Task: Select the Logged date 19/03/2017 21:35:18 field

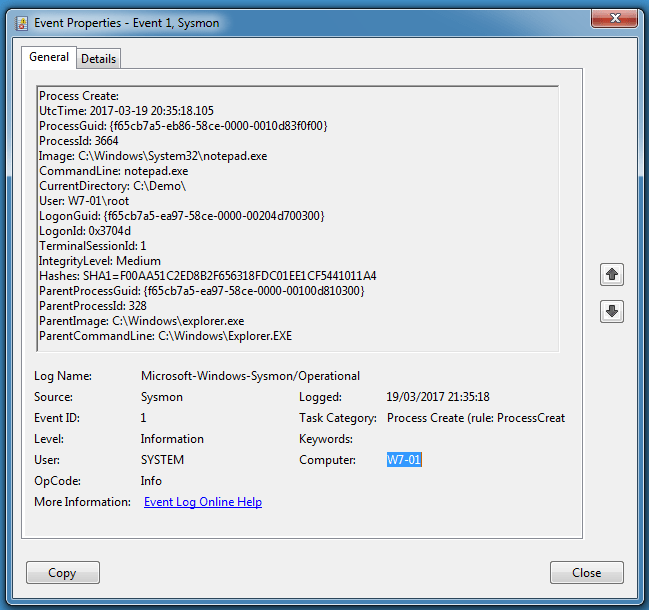Action: click(x=437, y=397)
